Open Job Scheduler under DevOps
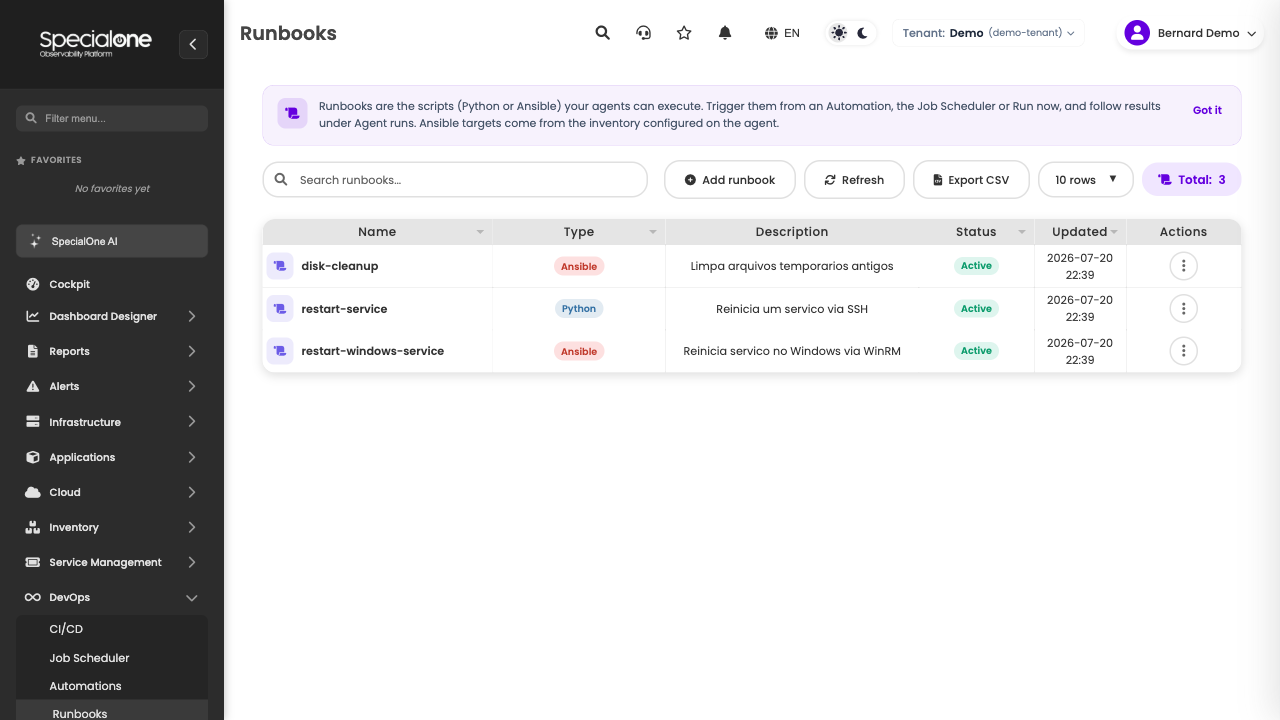 click(x=89, y=658)
